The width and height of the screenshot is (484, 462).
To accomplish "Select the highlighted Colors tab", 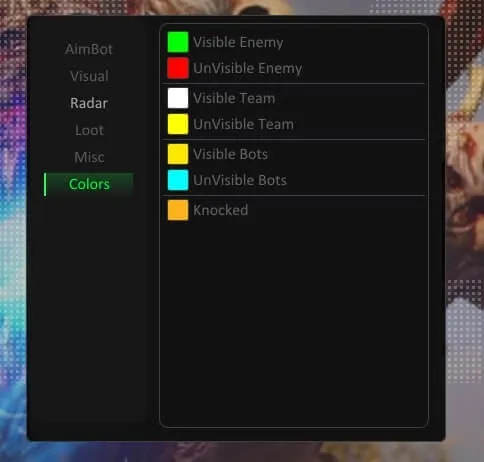I will 89,184.
